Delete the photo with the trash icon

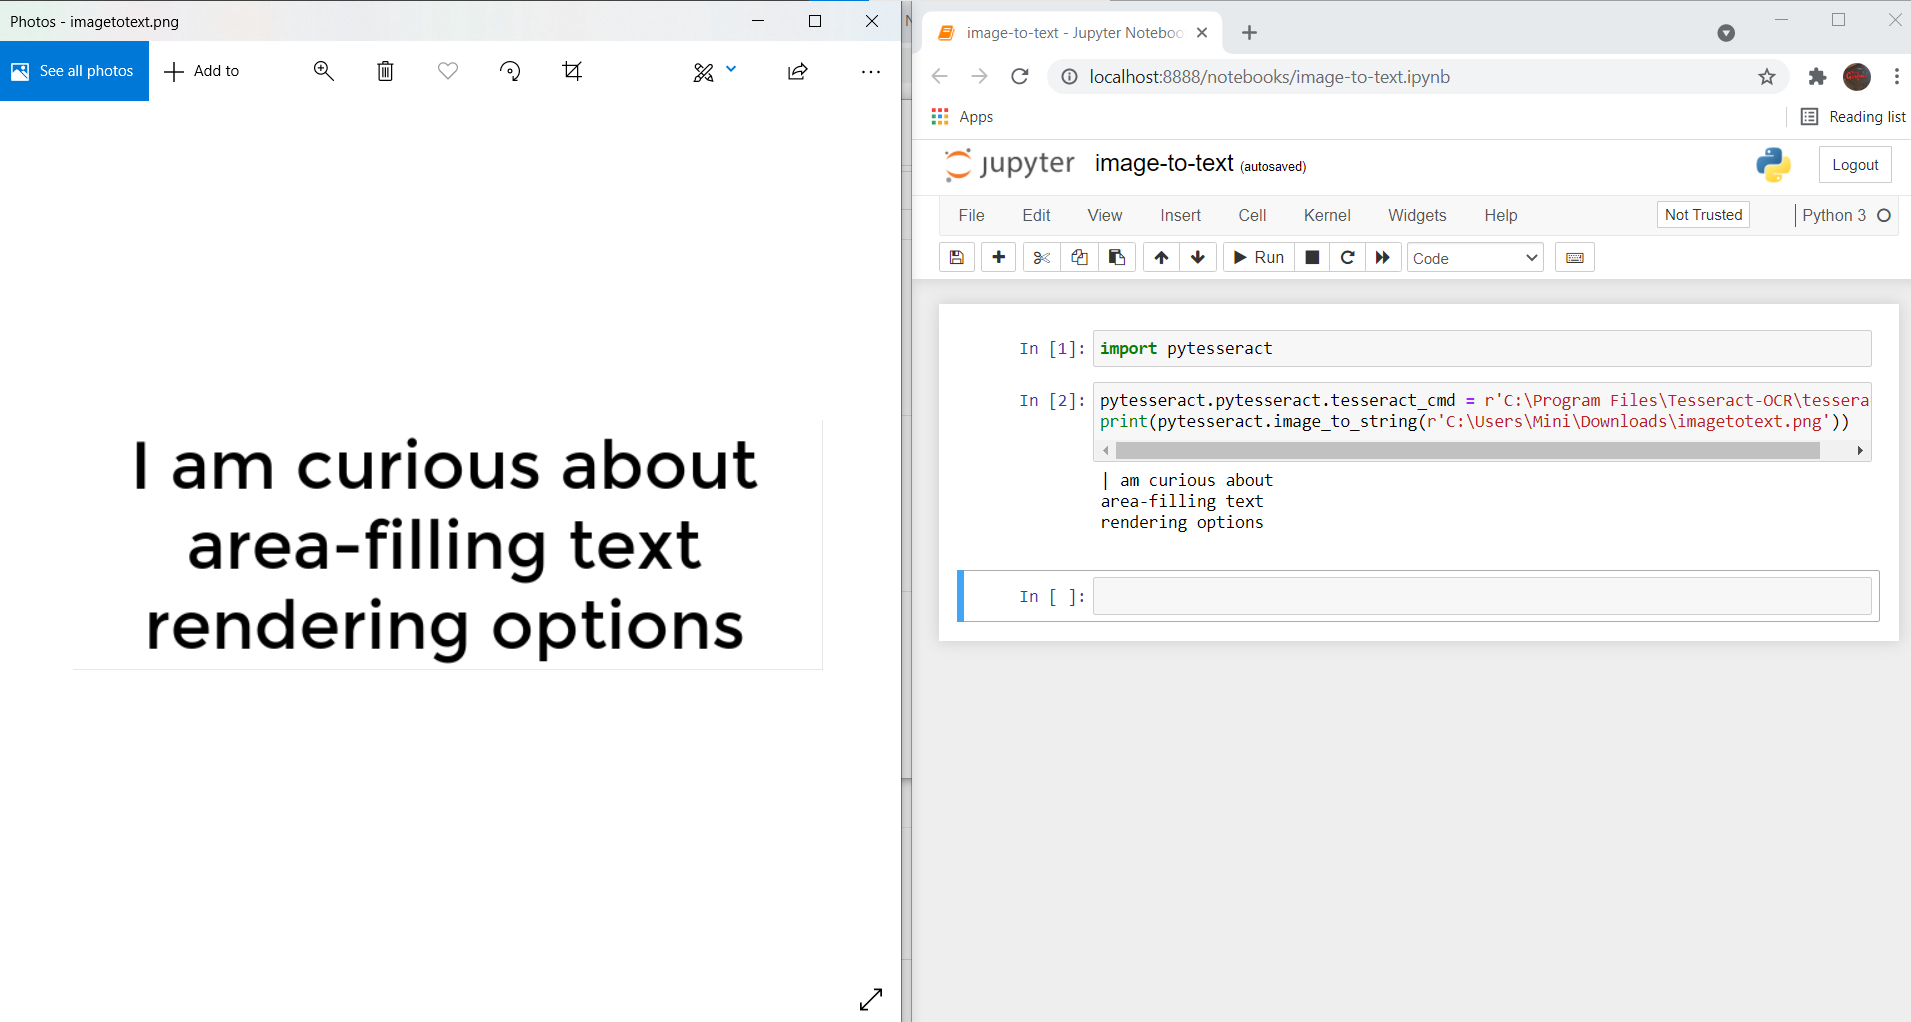(x=385, y=71)
